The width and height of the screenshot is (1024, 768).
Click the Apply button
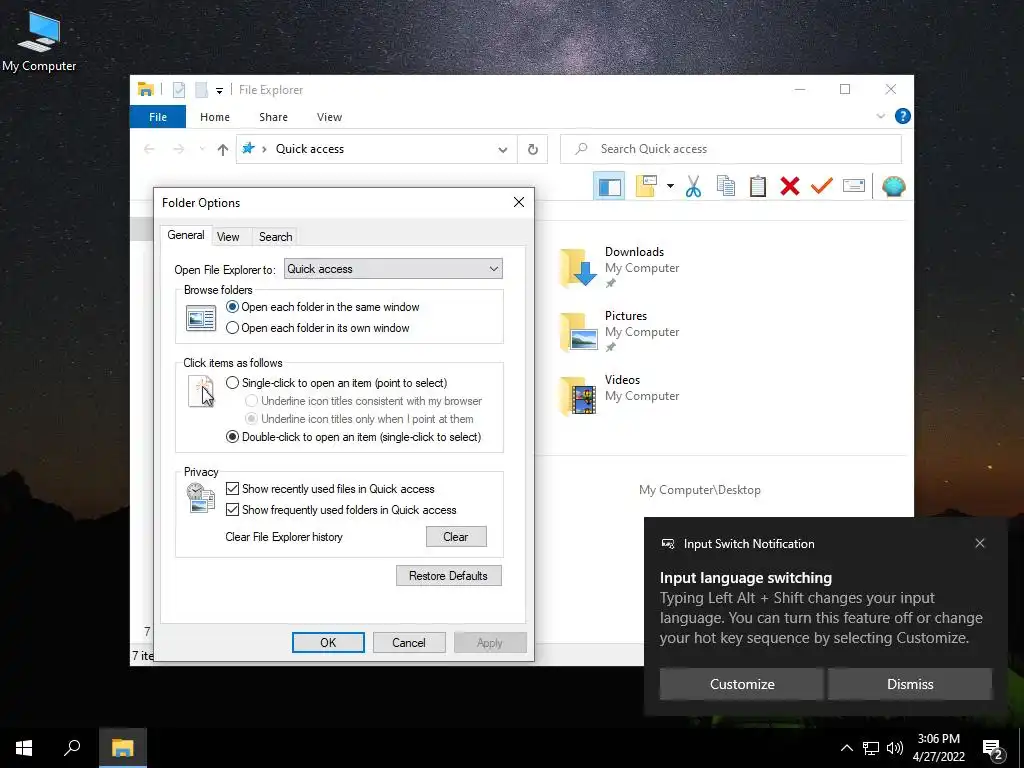490,643
